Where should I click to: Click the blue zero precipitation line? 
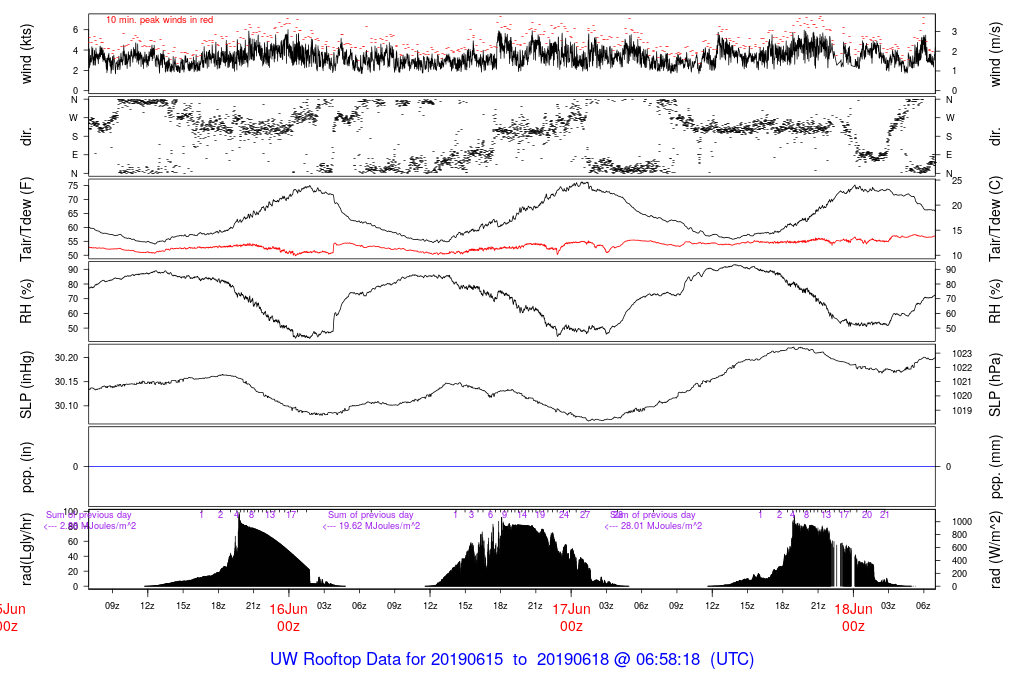coord(512,466)
